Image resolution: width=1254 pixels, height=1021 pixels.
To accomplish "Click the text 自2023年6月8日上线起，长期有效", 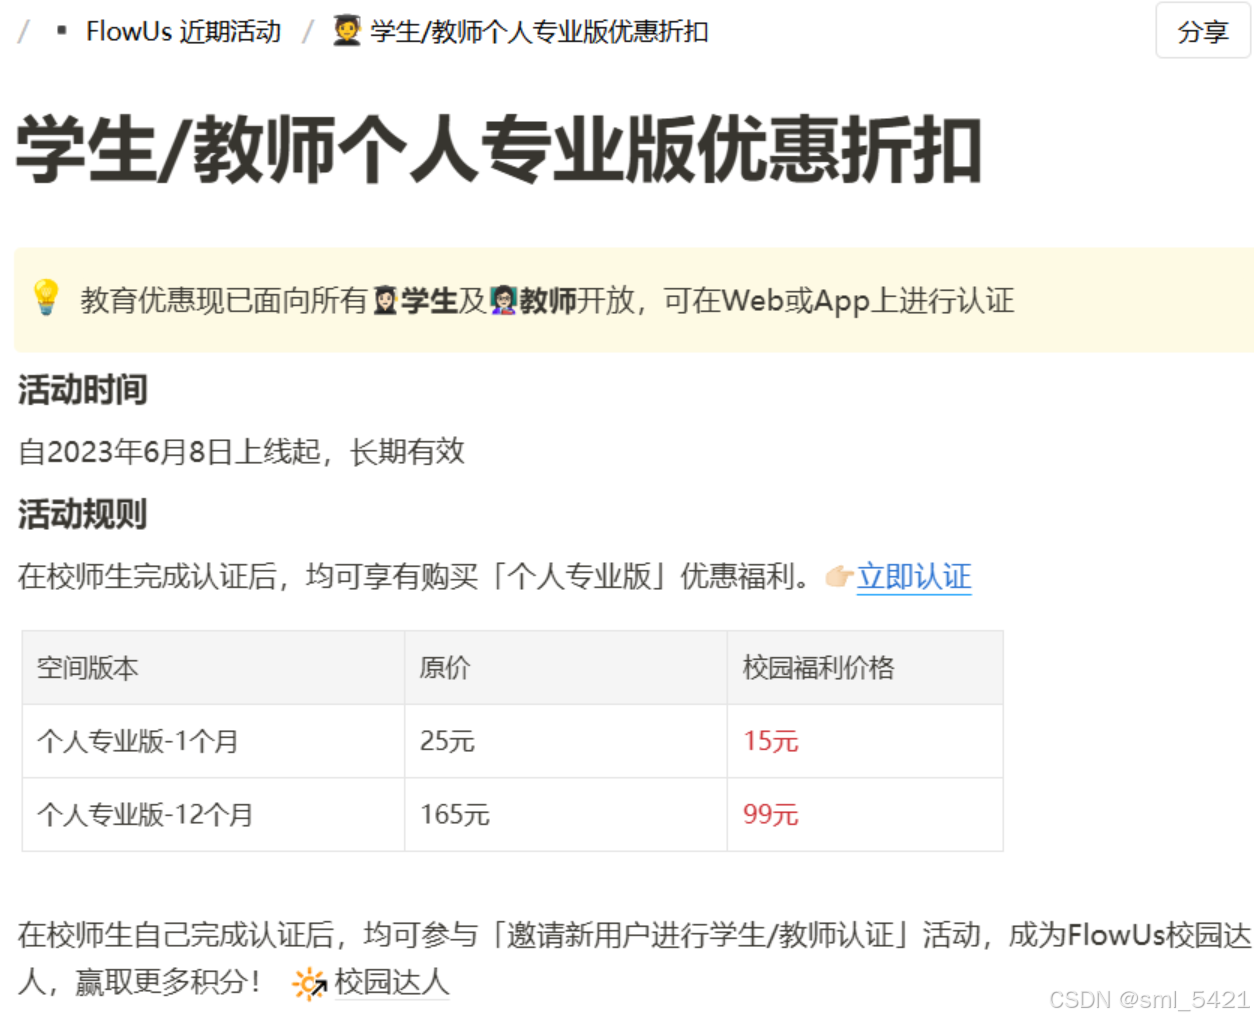I will click(x=242, y=452).
